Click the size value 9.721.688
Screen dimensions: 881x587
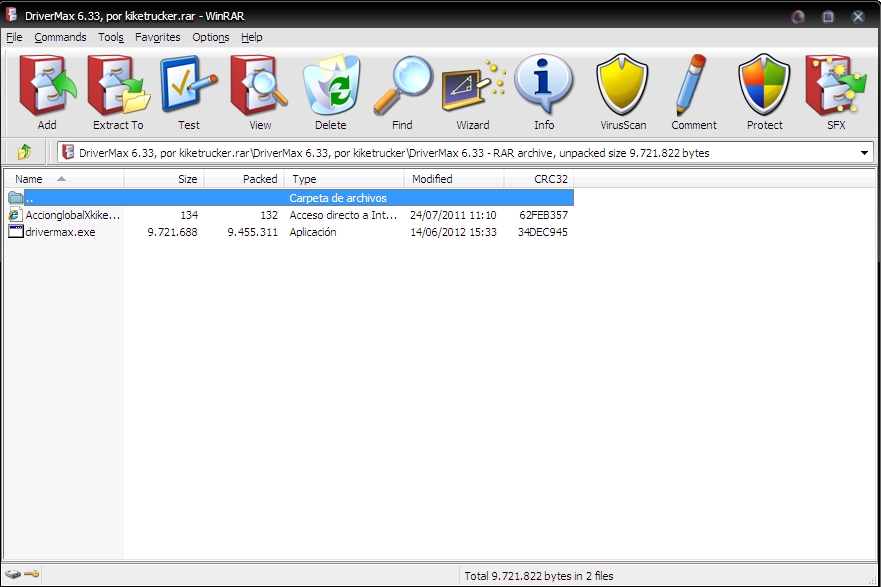[172, 232]
